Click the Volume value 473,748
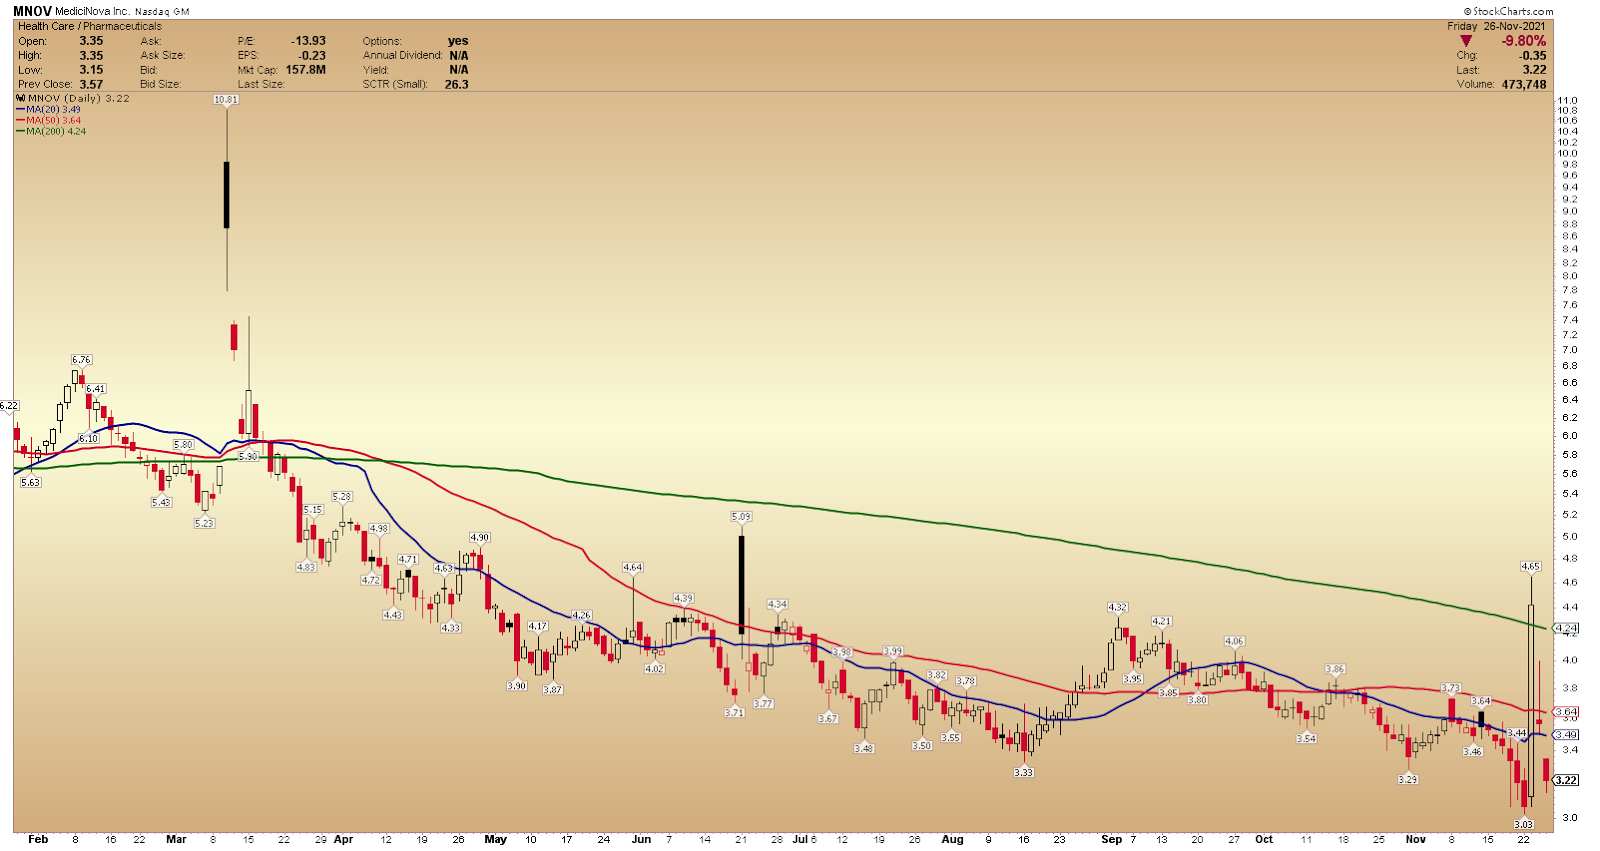Screen dimensions: 1600x851 pyautogui.click(x=1523, y=84)
